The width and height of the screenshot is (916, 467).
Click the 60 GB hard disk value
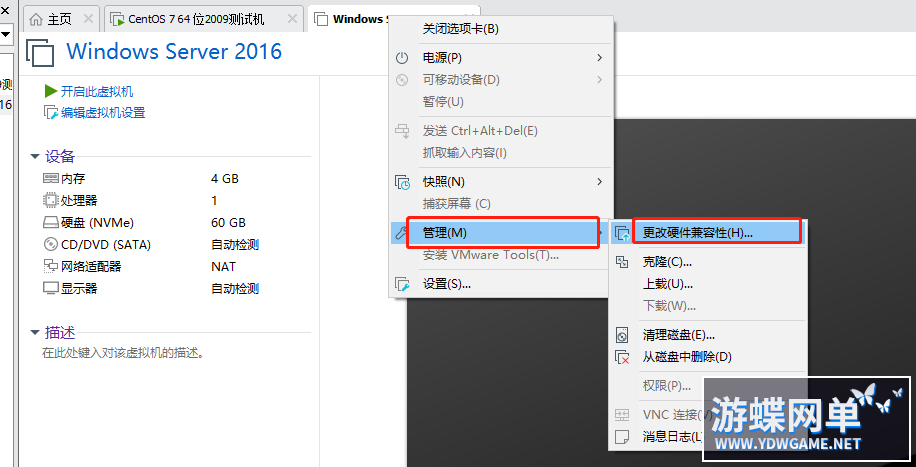coord(228,223)
